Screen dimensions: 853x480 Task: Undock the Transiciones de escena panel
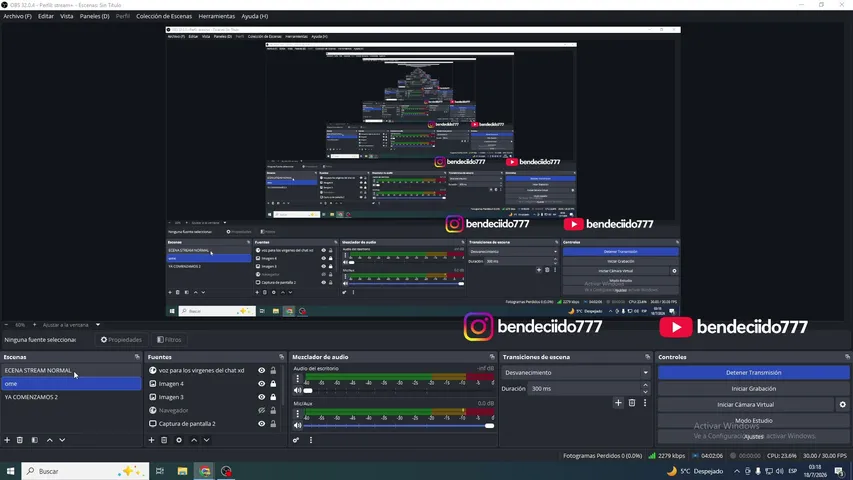pyautogui.click(x=647, y=357)
